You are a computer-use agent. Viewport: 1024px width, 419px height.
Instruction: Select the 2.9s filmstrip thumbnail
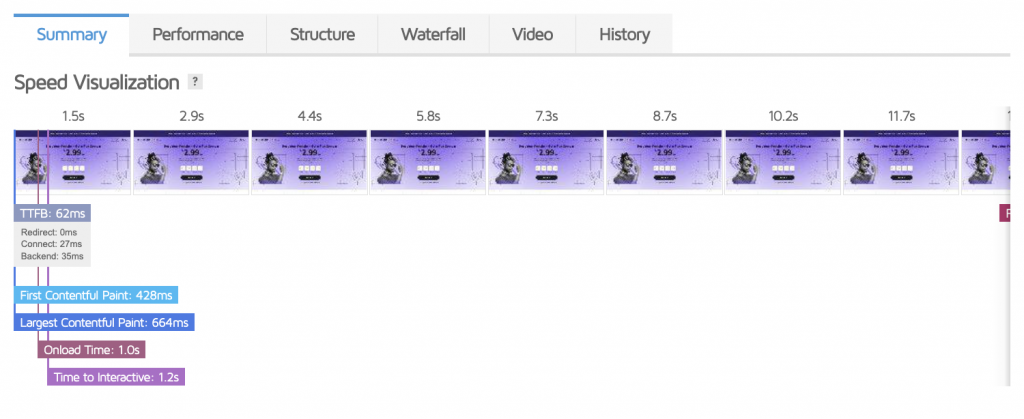pos(191,162)
